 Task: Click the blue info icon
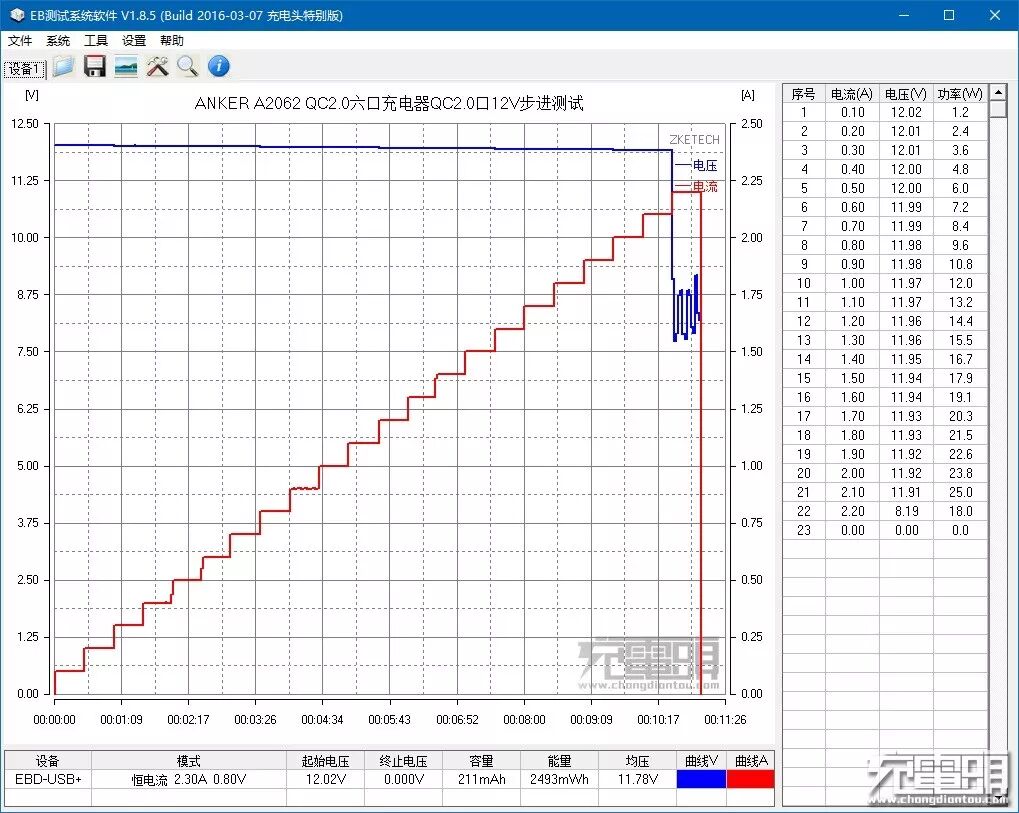[x=219, y=66]
